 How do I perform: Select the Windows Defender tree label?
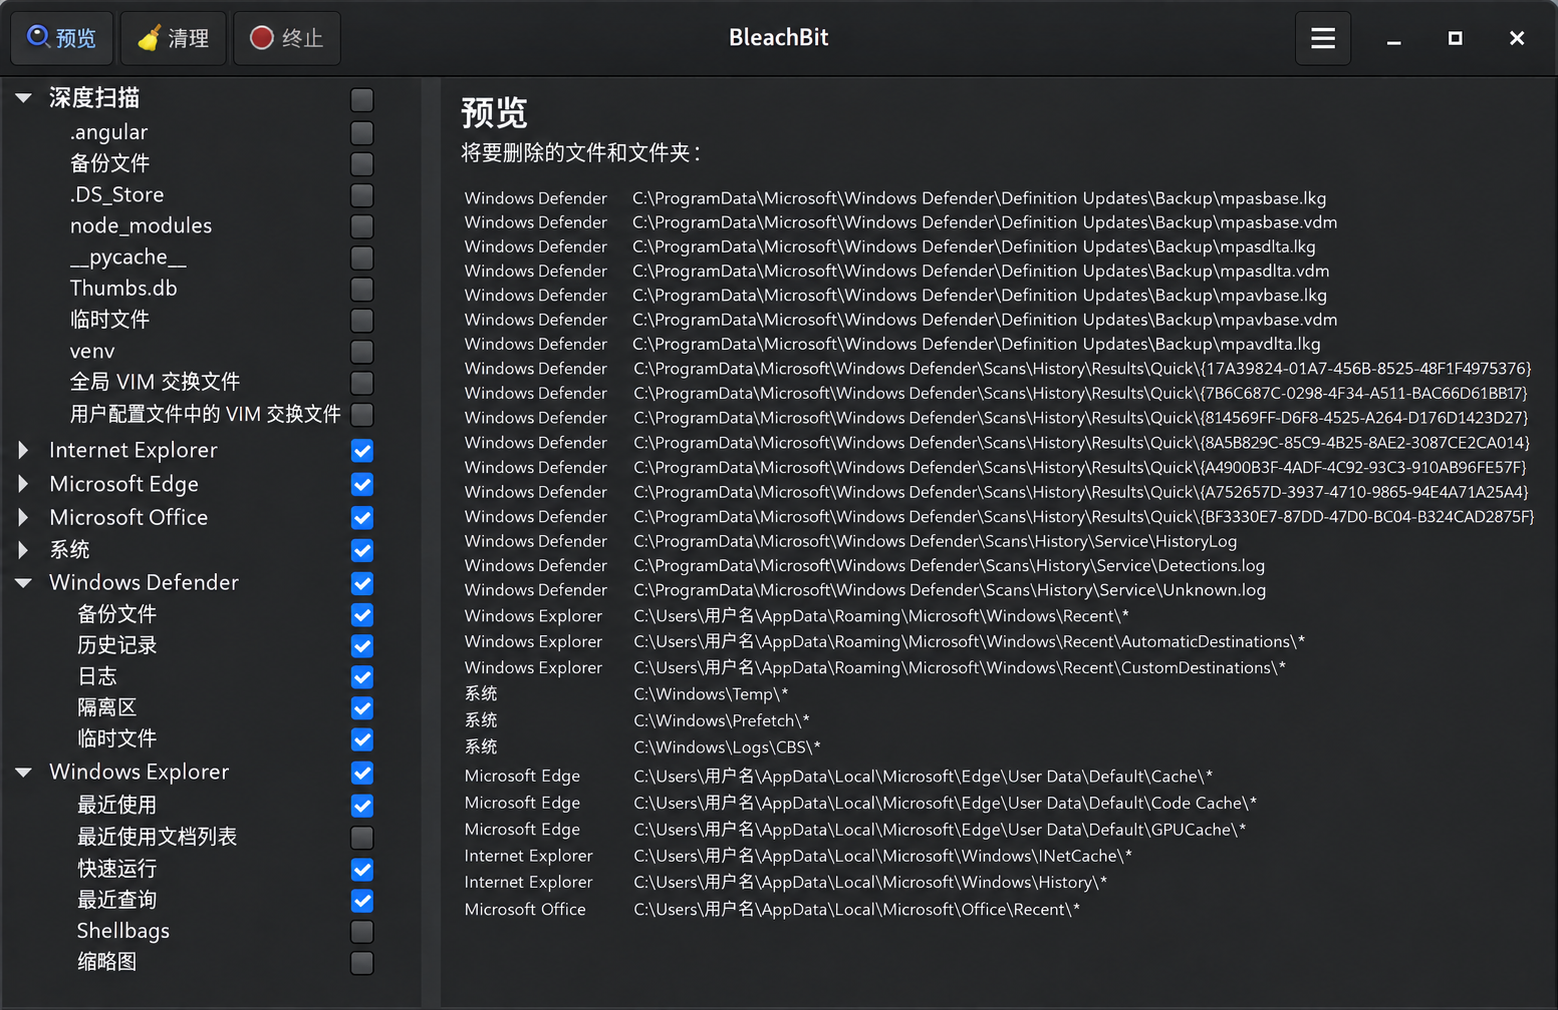144,582
